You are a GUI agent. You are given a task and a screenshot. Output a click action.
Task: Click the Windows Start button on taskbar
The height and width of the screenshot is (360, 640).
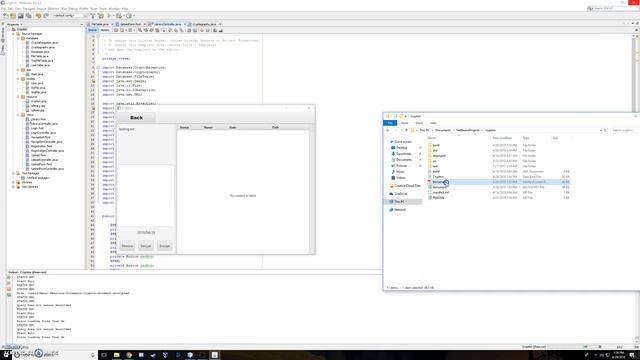tap(7, 355)
